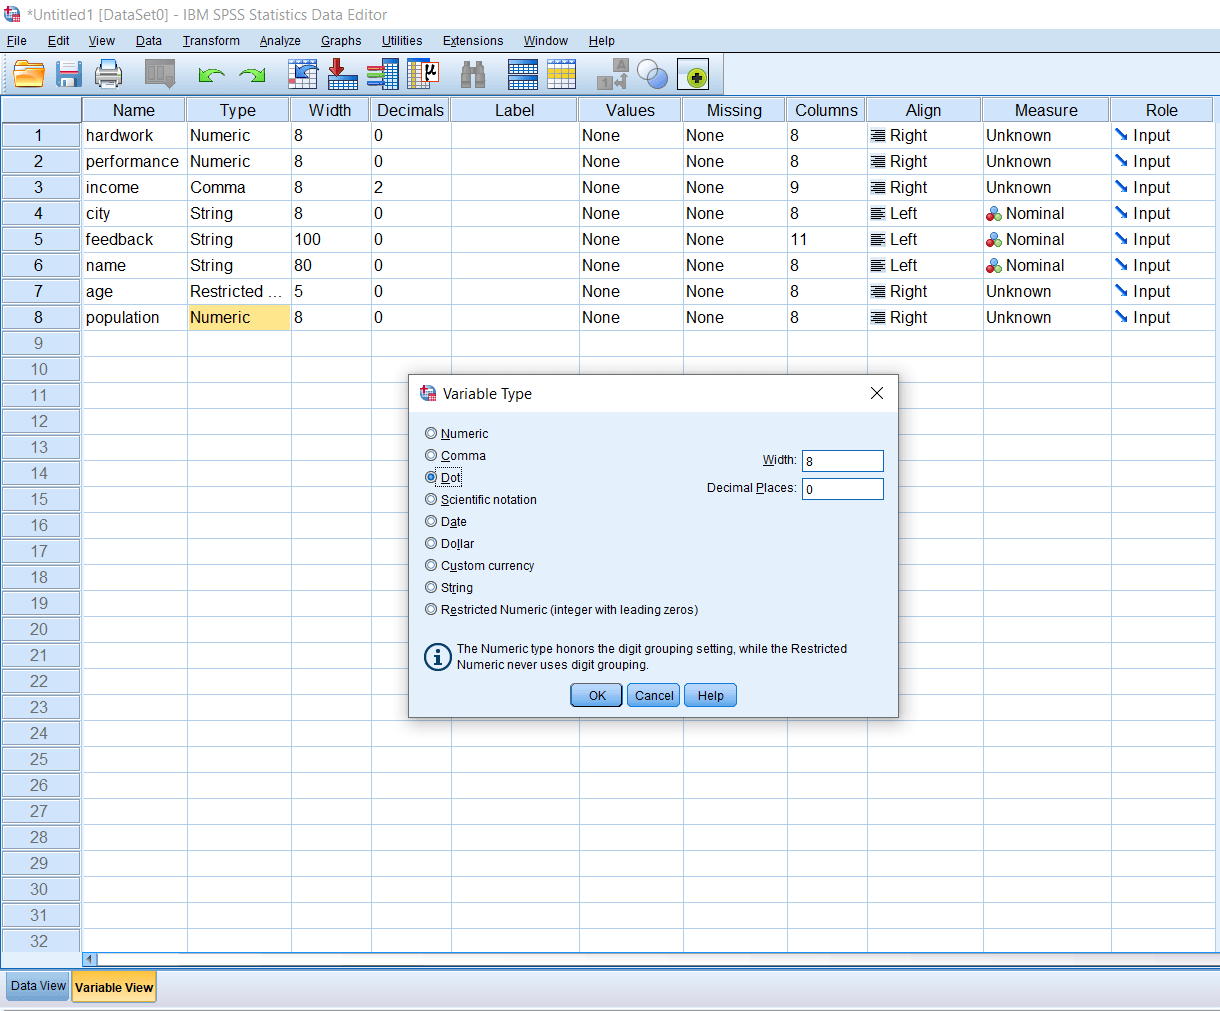Click the Use variable sets circles icon
The image size is (1220, 1011).
[652, 75]
